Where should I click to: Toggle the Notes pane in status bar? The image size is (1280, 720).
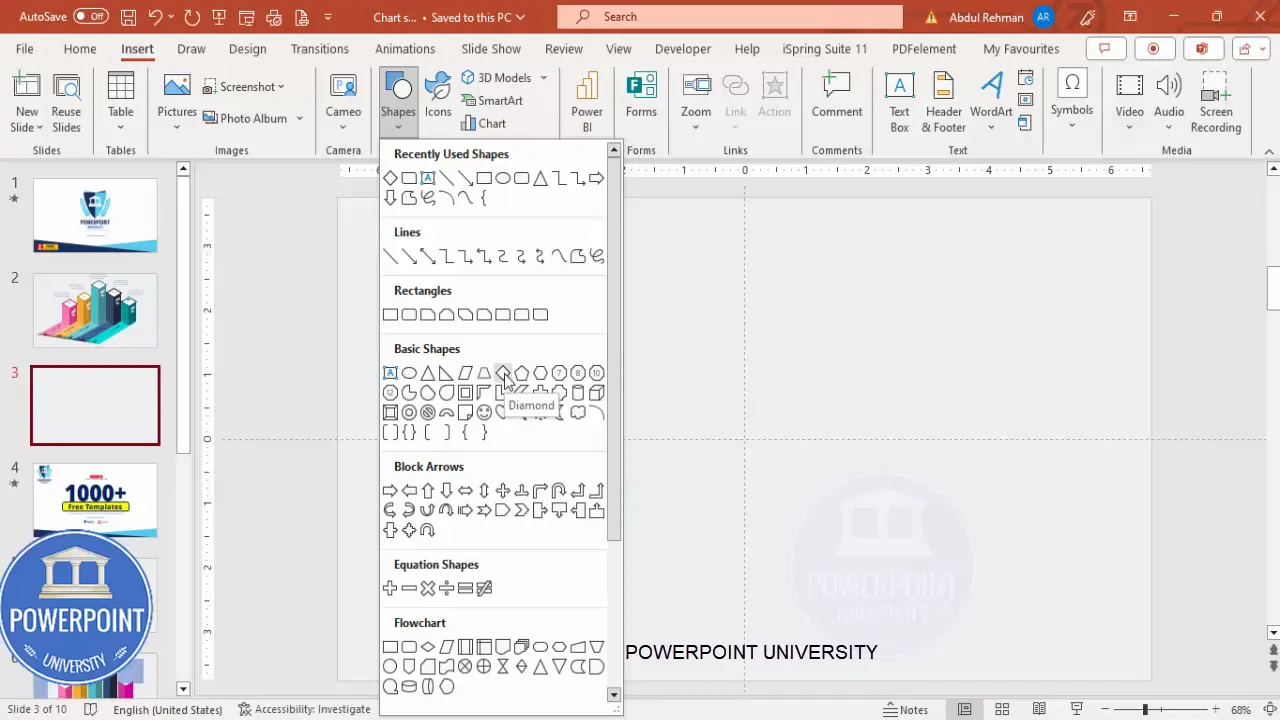coord(906,710)
